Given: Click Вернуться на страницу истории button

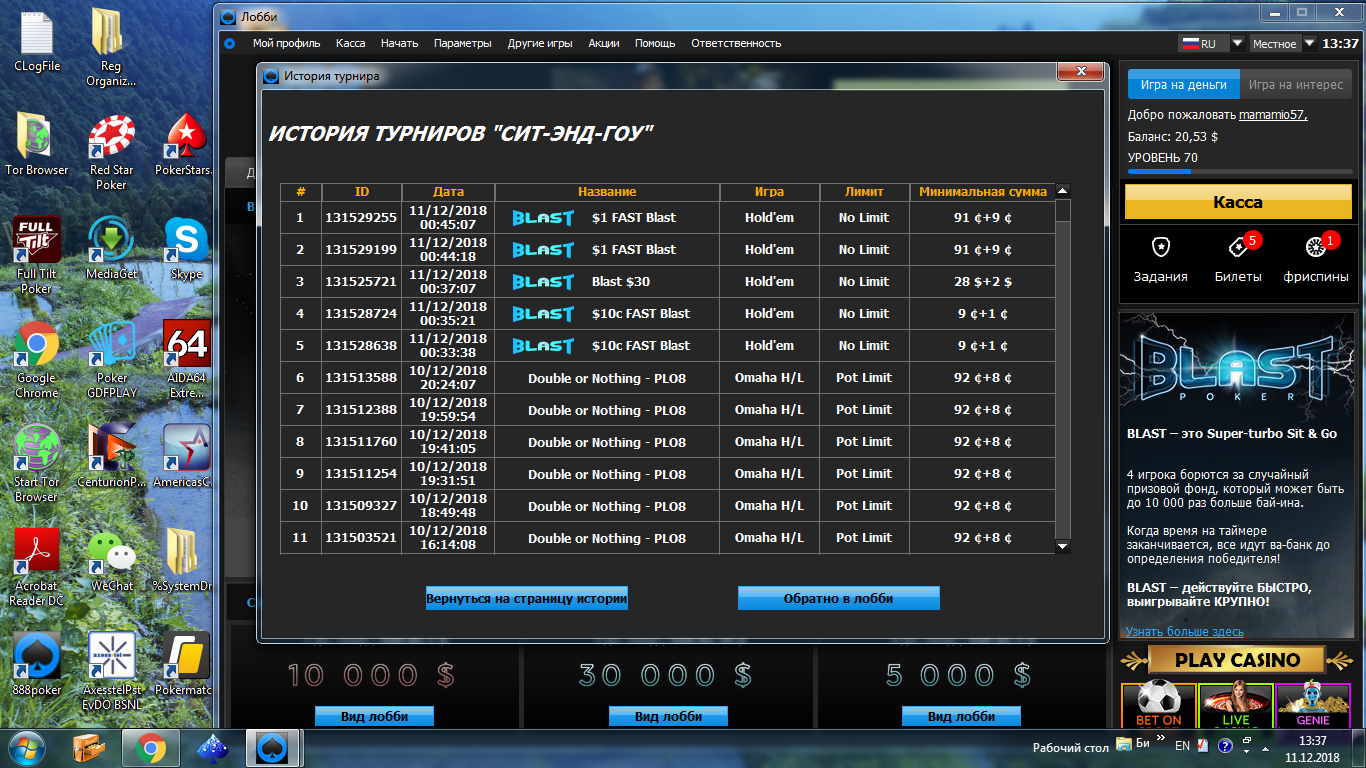Looking at the screenshot, I should (x=526, y=598).
